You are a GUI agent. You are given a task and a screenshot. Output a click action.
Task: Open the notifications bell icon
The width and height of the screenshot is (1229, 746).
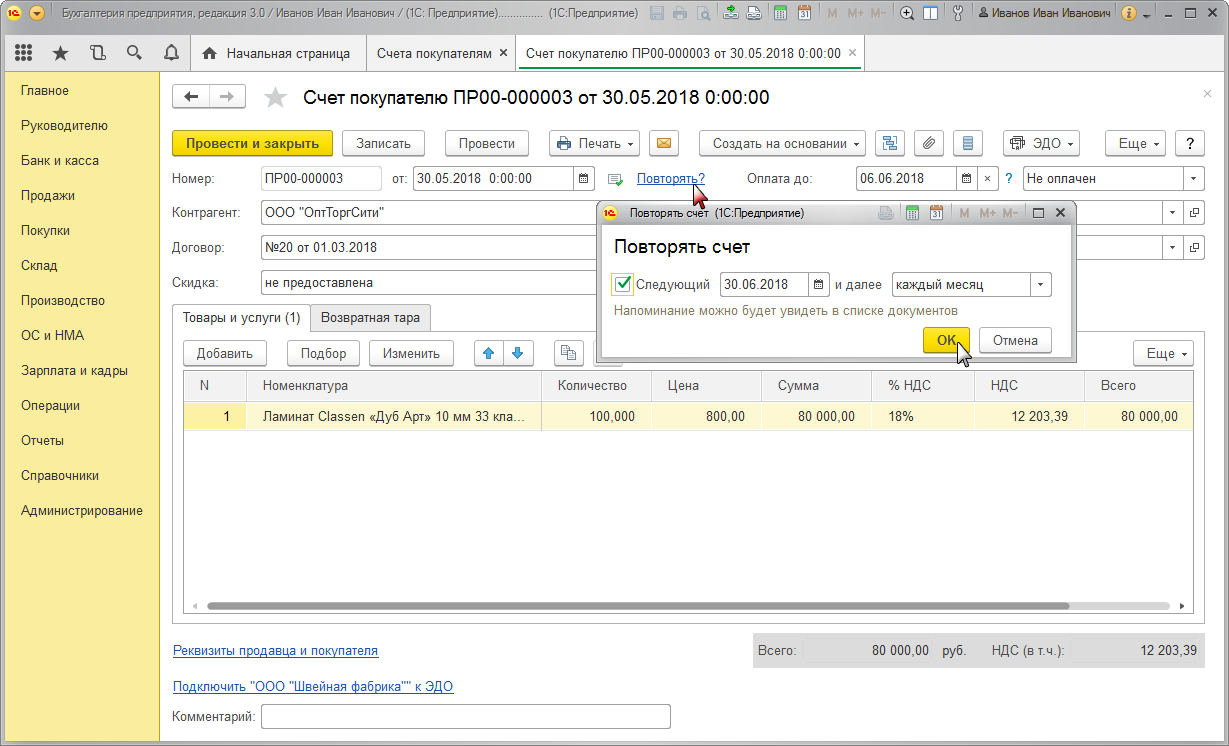(171, 53)
